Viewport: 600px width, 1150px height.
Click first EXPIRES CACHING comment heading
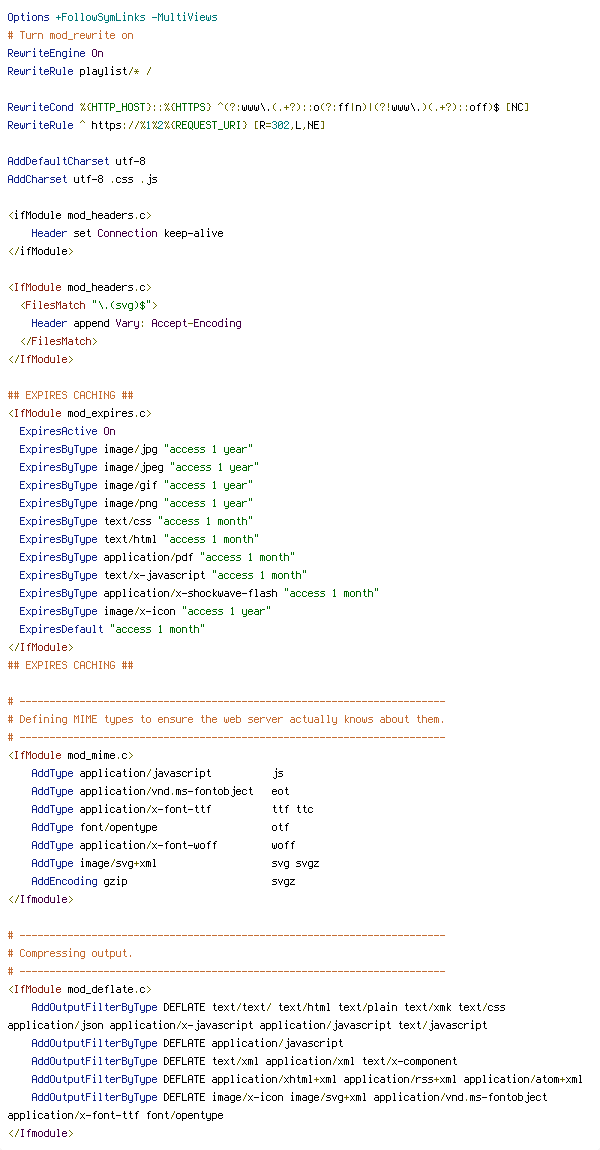(x=70, y=395)
